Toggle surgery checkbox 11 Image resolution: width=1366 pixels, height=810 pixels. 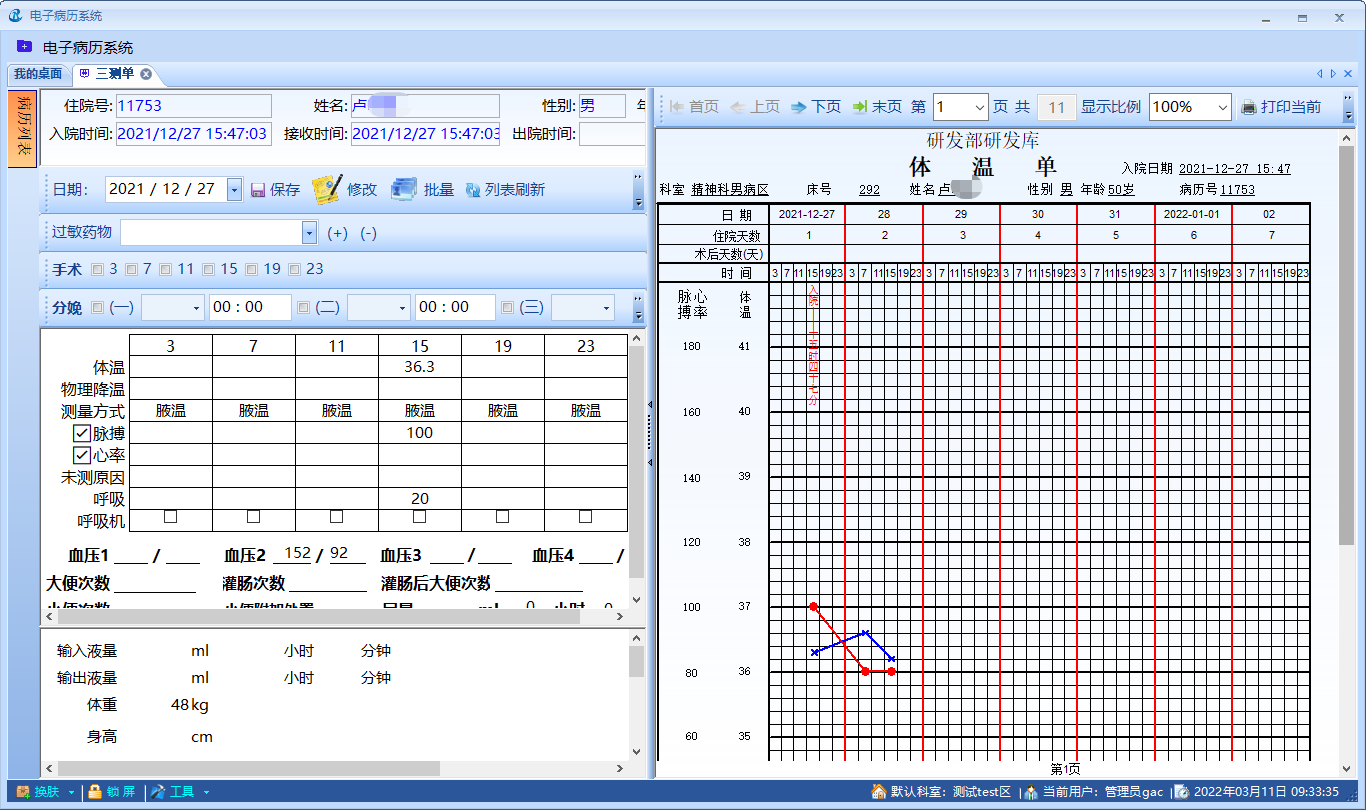click(x=165, y=269)
